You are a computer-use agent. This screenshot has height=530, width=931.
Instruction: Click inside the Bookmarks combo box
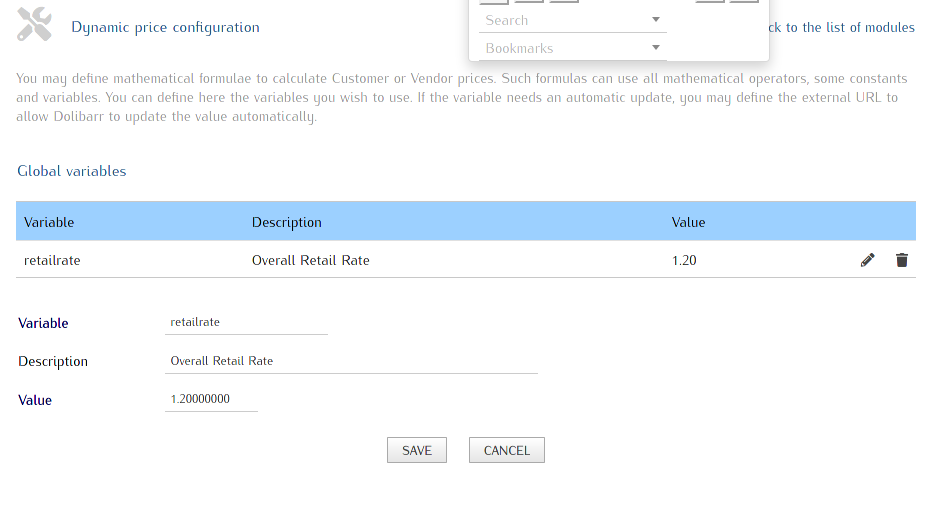pyautogui.click(x=572, y=48)
